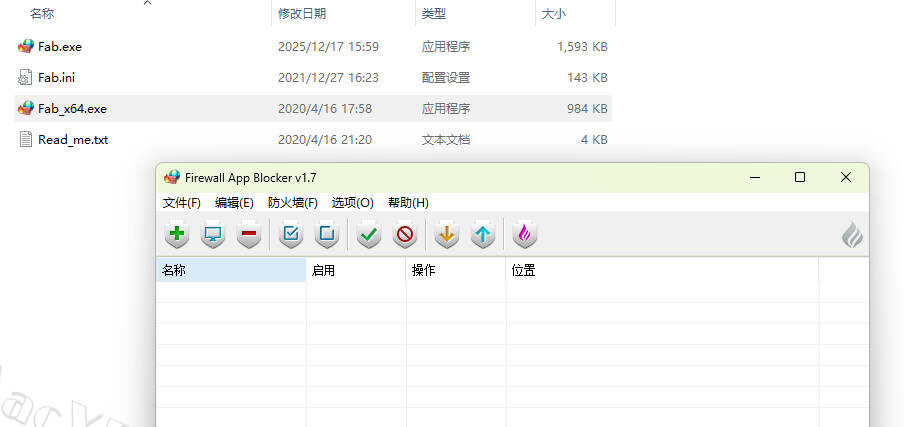This screenshot has height=427, width=905.
Task: Open the 选项(O) menu
Action: click(352, 202)
